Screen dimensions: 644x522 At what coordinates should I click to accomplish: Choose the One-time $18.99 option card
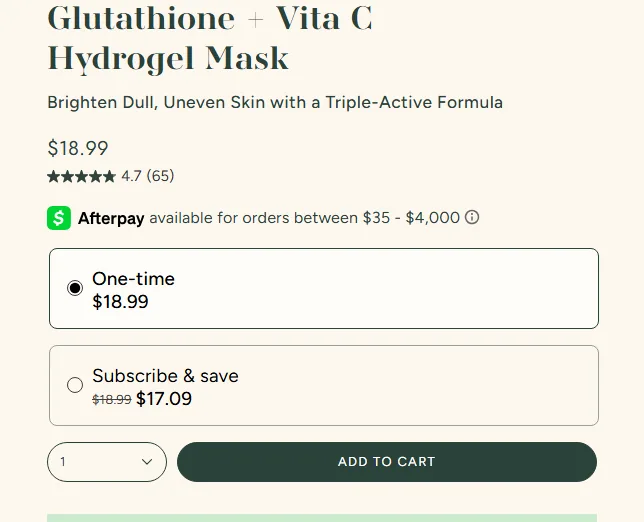pyautogui.click(x=324, y=288)
